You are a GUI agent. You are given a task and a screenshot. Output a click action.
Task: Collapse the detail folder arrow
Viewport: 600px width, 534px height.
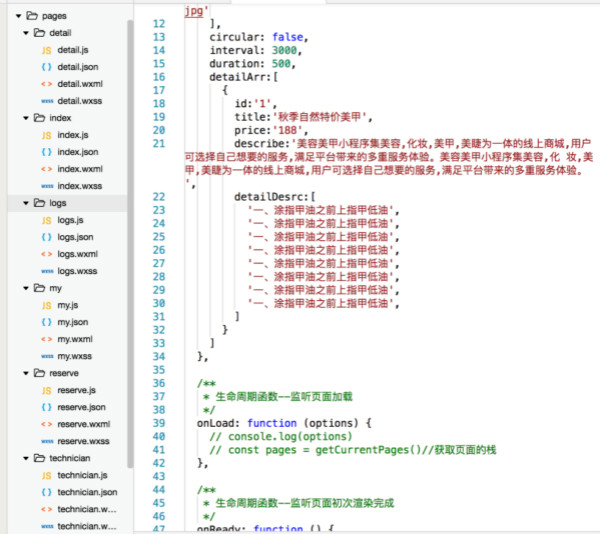tap(26, 33)
